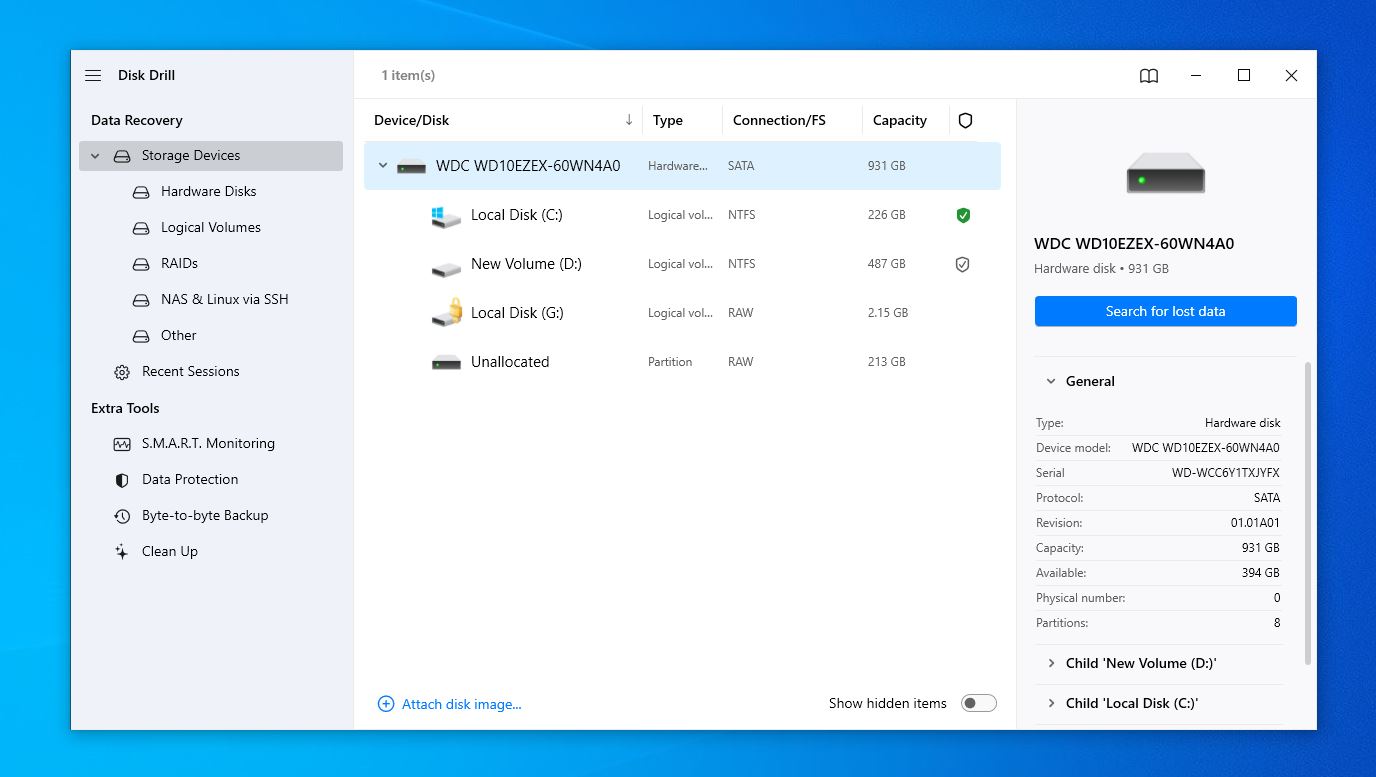Image resolution: width=1376 pixels, height=777 pixels.
Task: Open the hamburger menu next to Disk Drill
Action: click(x=93, y=75)
